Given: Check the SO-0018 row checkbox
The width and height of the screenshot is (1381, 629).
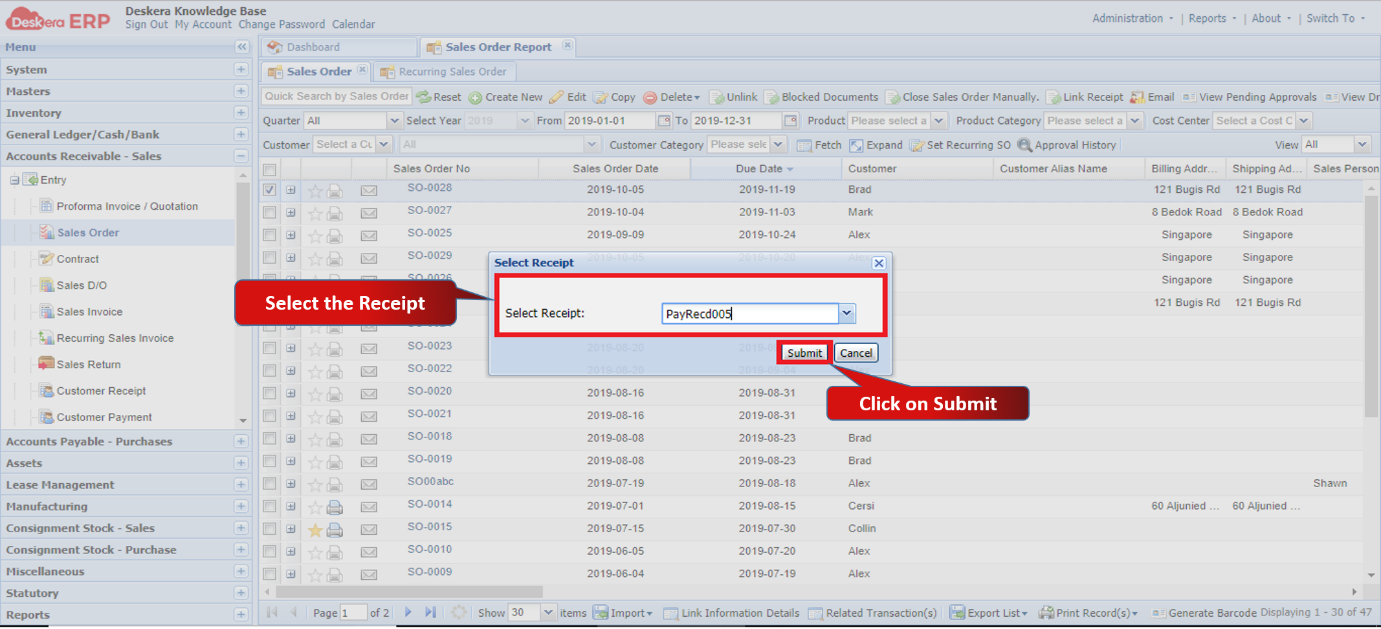Looking at the screenshot, I should click(270, 438).
